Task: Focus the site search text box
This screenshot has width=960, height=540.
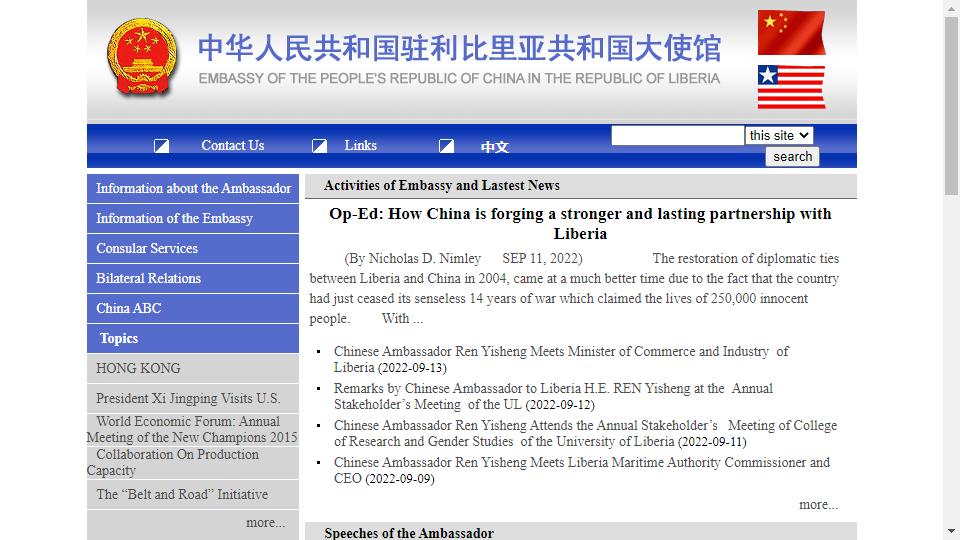Action: click(677, 135)
